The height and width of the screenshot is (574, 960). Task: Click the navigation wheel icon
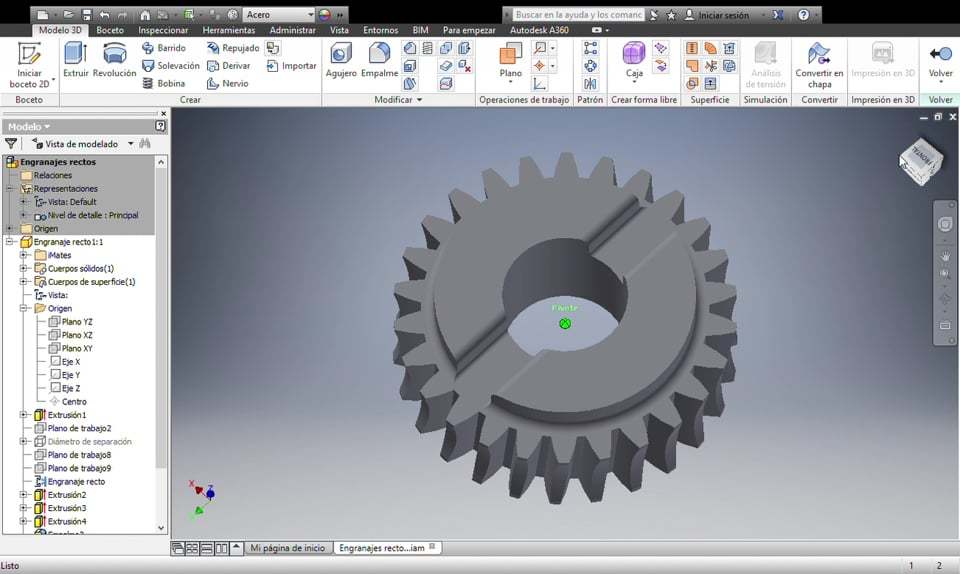(x=945, y=224)
